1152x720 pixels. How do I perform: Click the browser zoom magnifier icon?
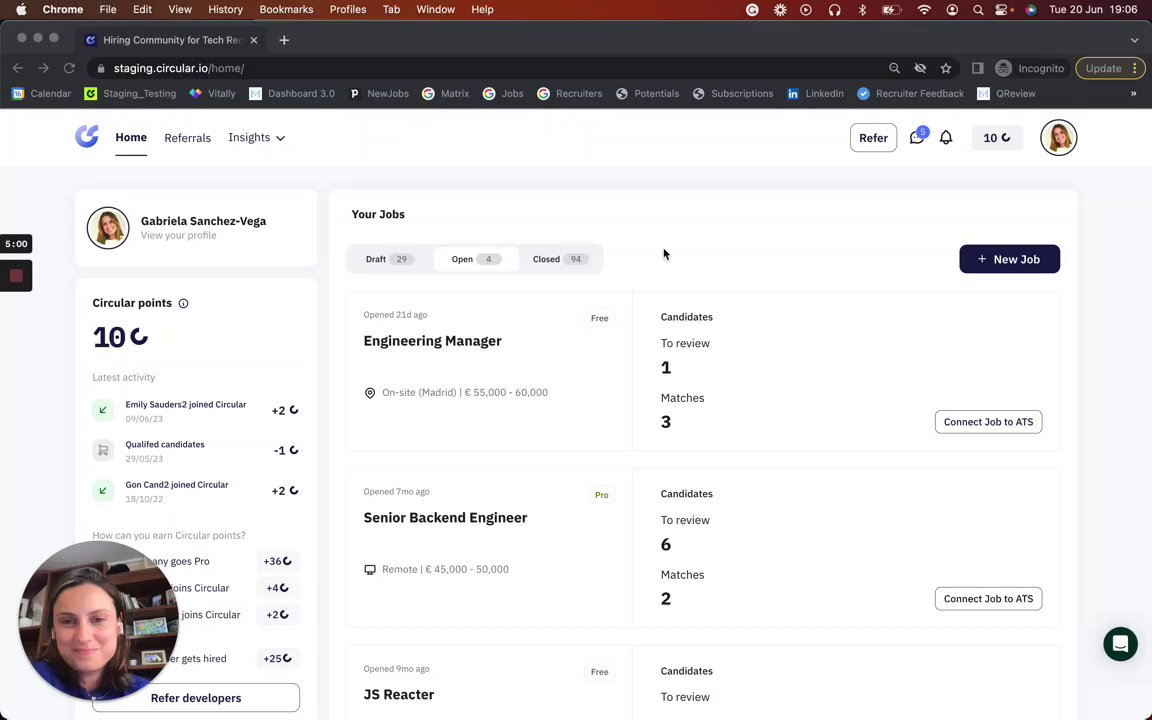(x=894, y=68)
